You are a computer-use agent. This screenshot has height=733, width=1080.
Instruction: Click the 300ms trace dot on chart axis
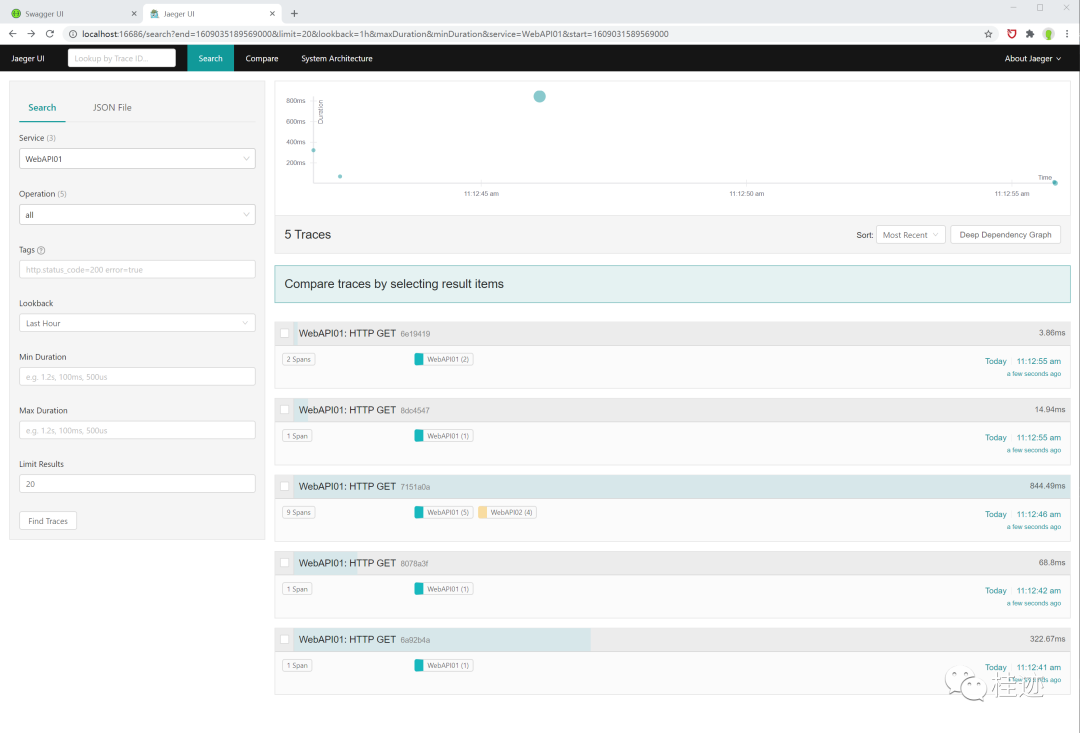coord(313,150)
